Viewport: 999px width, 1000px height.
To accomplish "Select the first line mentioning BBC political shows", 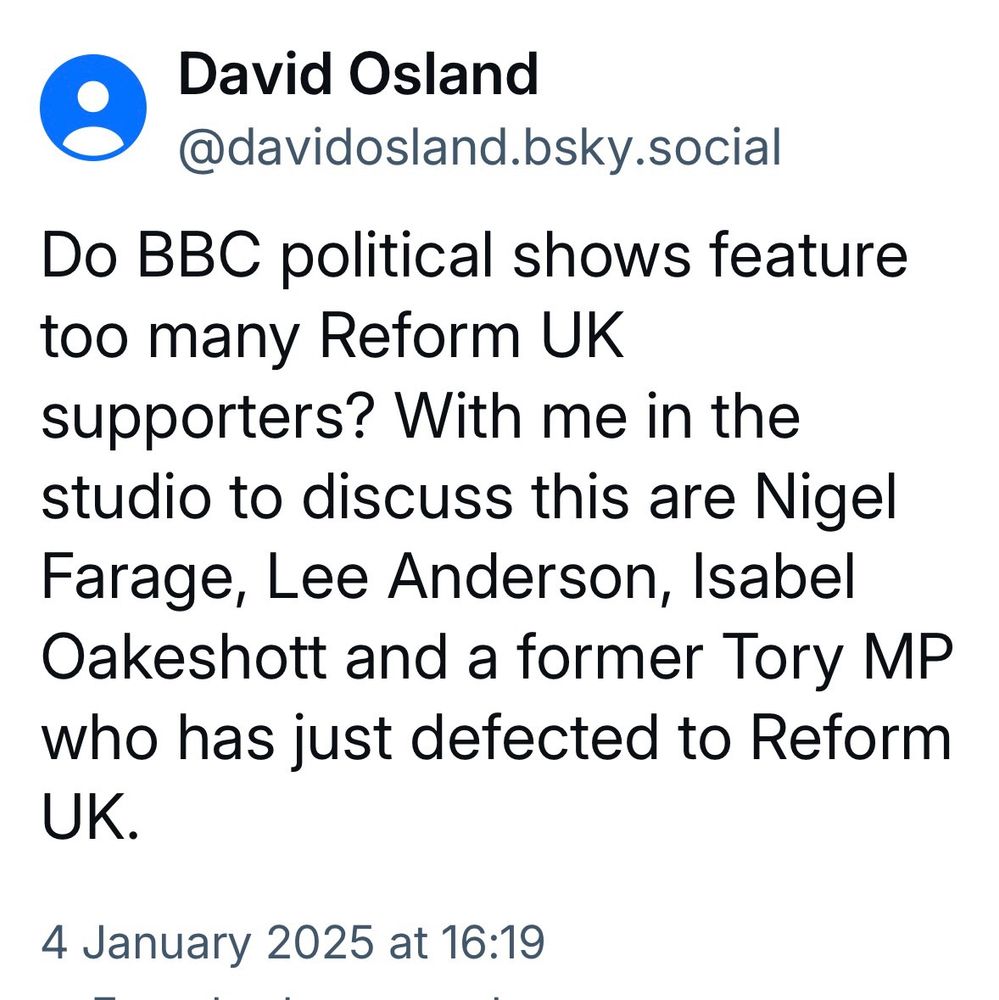I will [x=474, y=256].
